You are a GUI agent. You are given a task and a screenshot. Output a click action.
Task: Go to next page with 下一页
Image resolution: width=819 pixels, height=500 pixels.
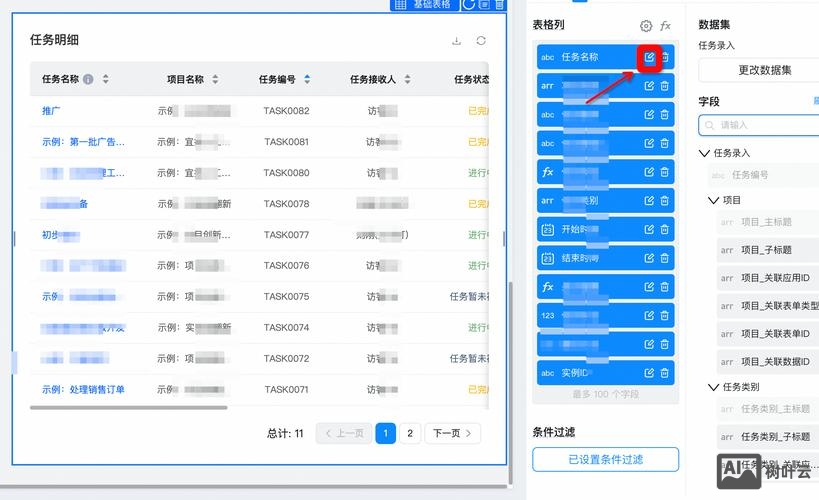pyautogui.click(x=452, y=433)
